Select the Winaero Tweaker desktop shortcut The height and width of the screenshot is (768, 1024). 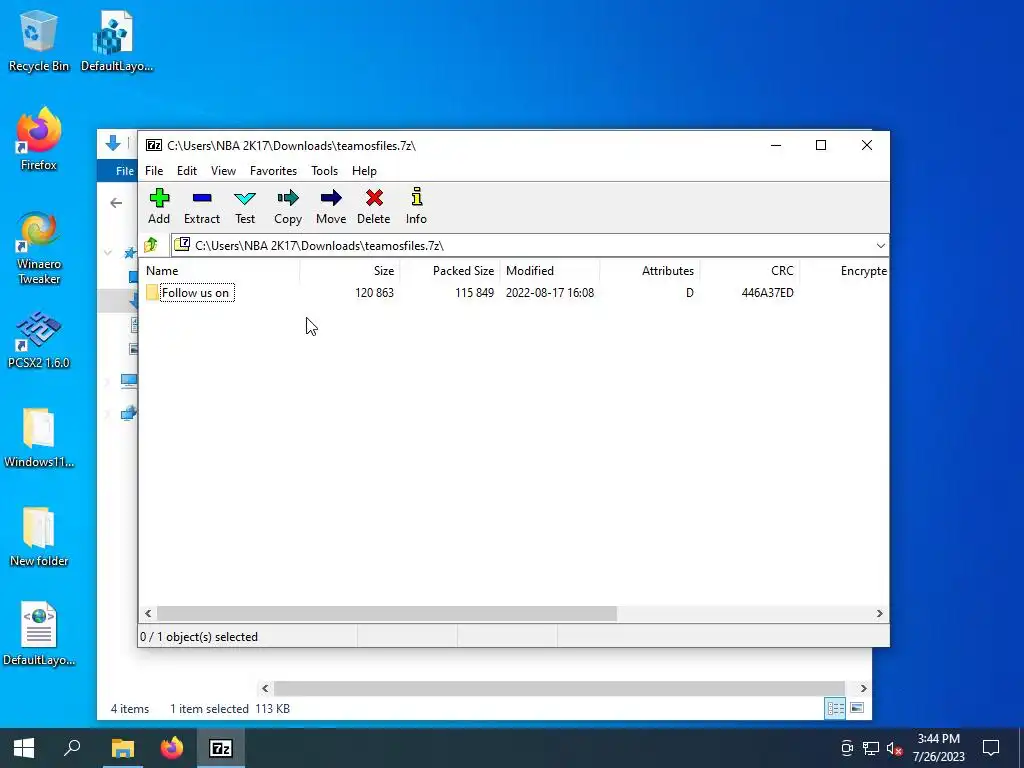(x=39, y=248)
